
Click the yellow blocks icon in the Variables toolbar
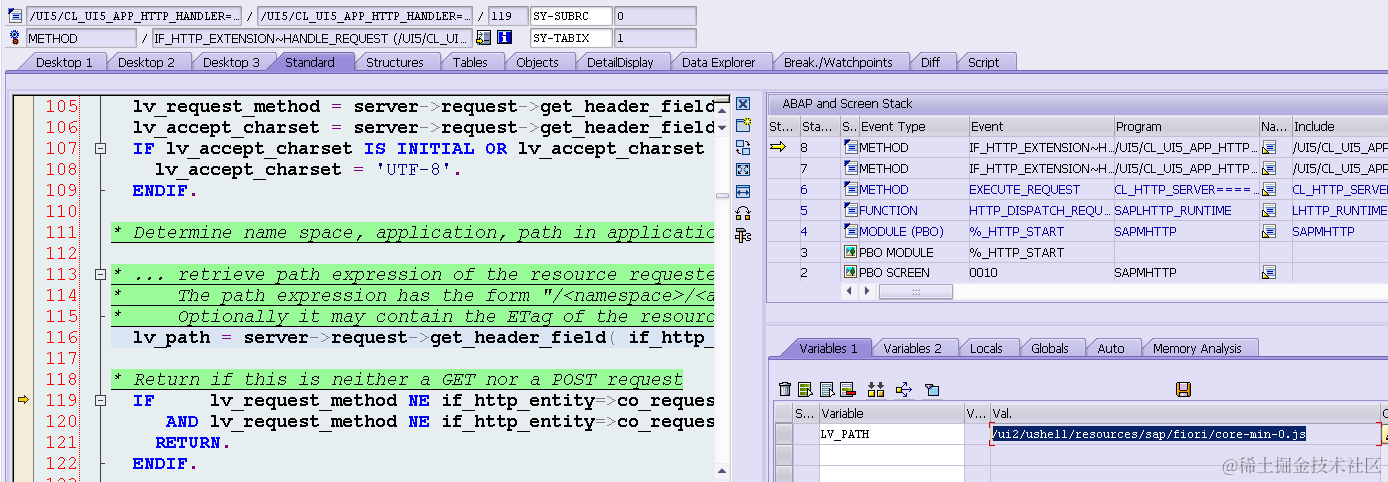click(x=877, y=389)
